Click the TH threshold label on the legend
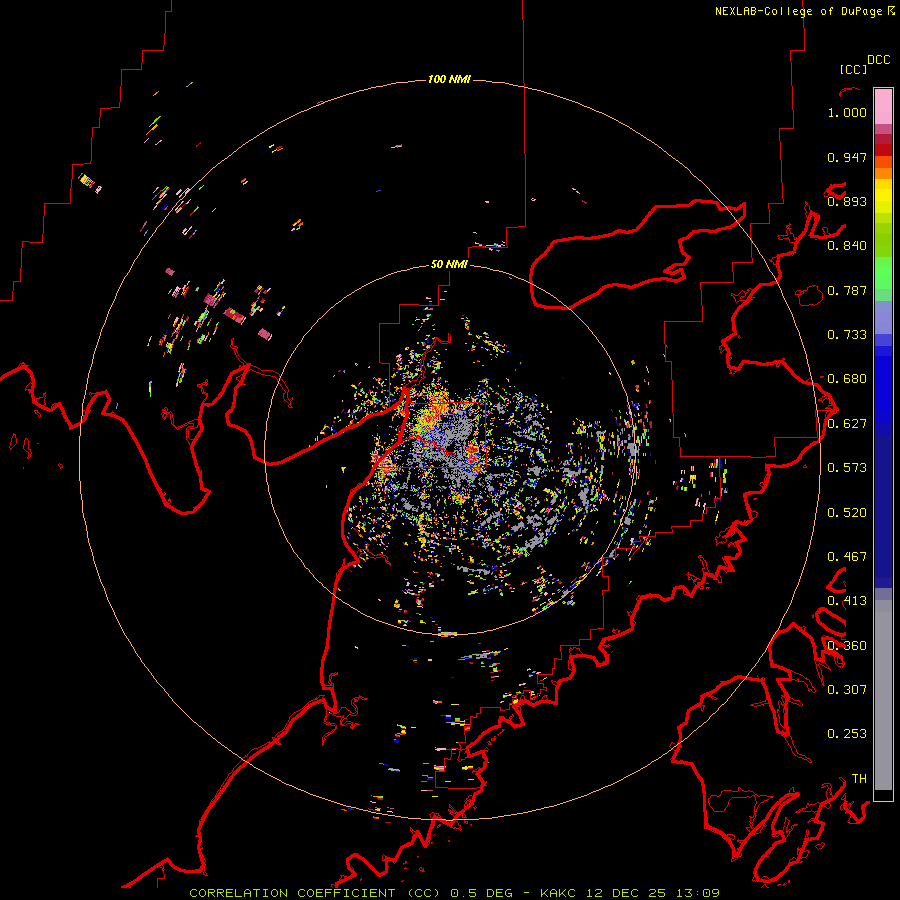Image resolution: width=900 pixels, height=900 pixels. [859, 779]
